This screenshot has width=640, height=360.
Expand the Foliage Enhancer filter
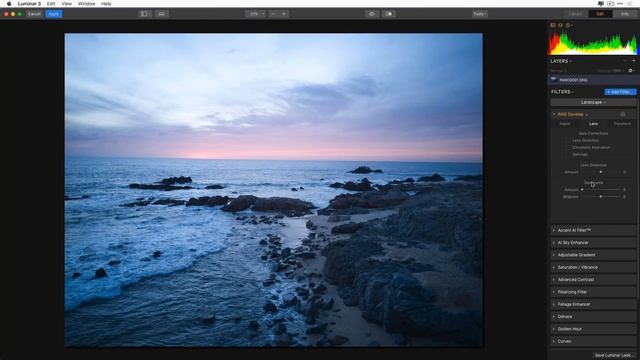593,304
